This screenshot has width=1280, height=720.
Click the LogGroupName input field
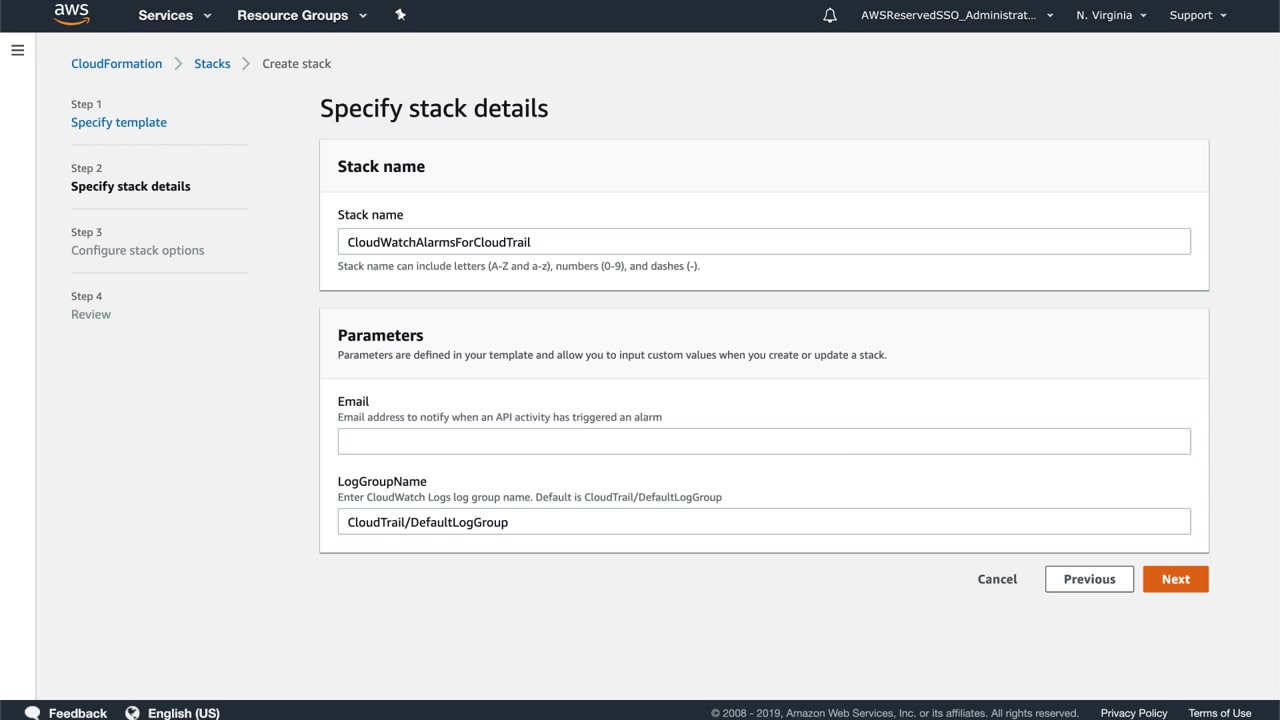click(x=763, y=522)
